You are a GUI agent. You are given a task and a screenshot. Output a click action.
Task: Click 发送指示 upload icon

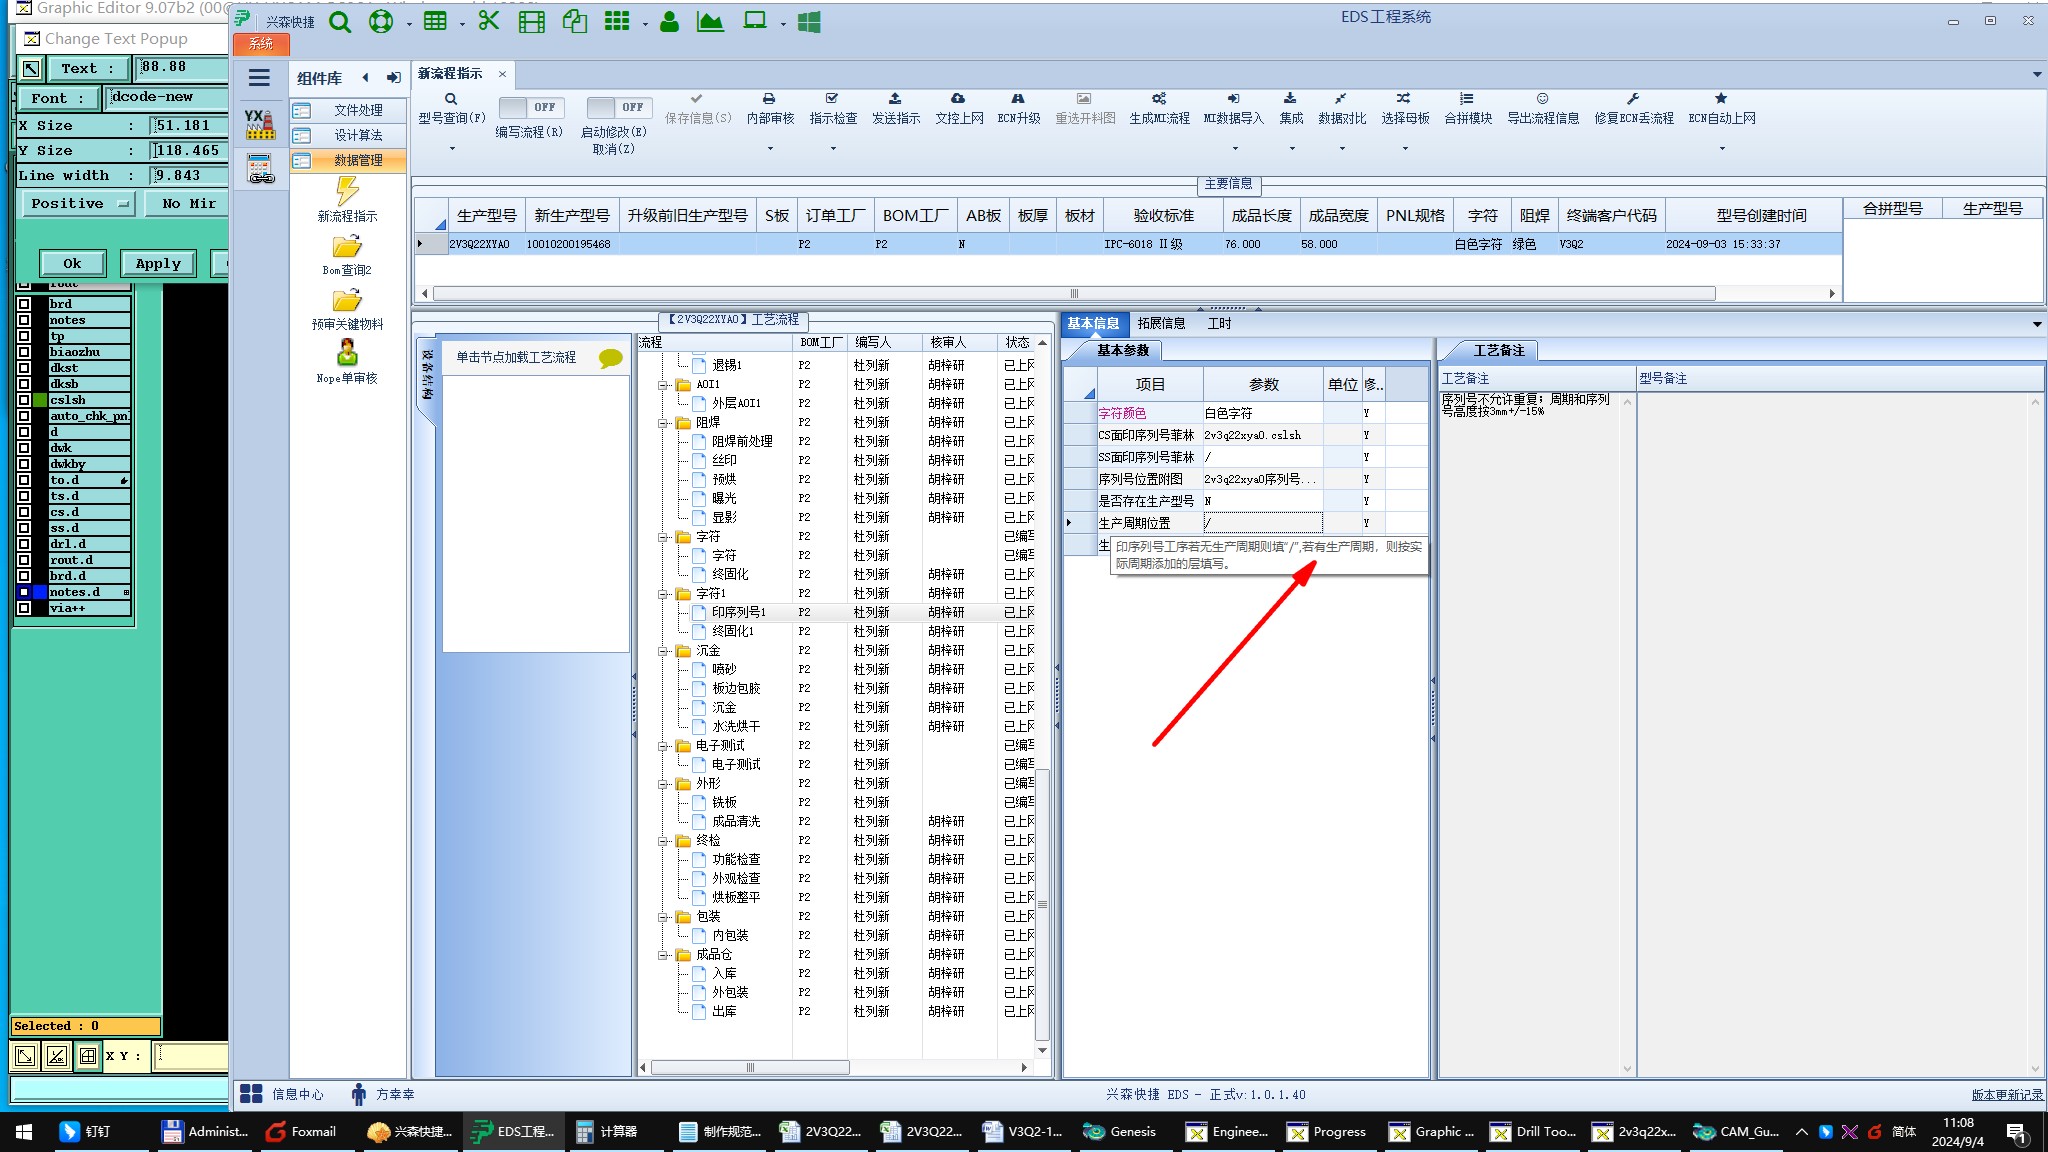[x=895, y=99]
